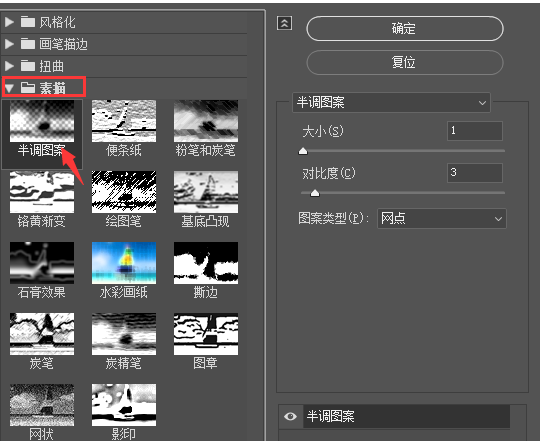Select the 基底凸现 filter thumbnail
This screenshot has width=540, height=441.
(206, 192)
